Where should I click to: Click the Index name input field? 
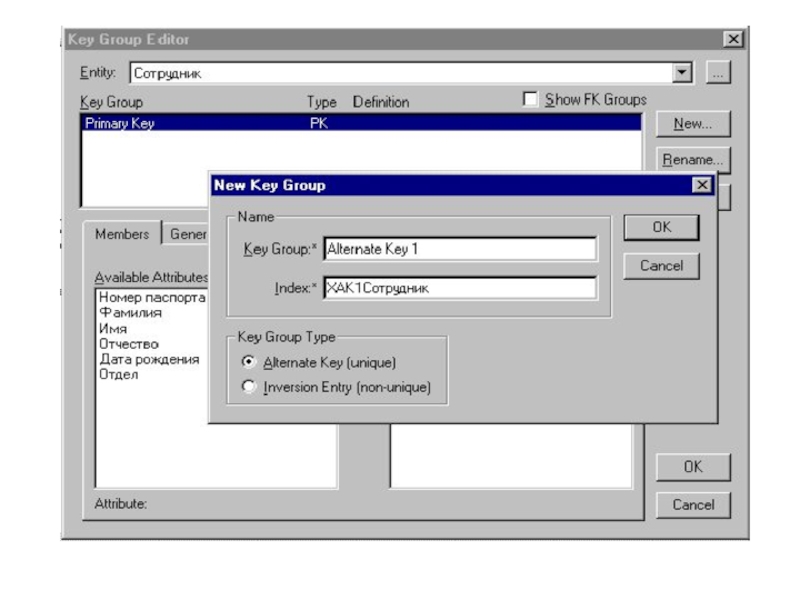coord(459,288)
